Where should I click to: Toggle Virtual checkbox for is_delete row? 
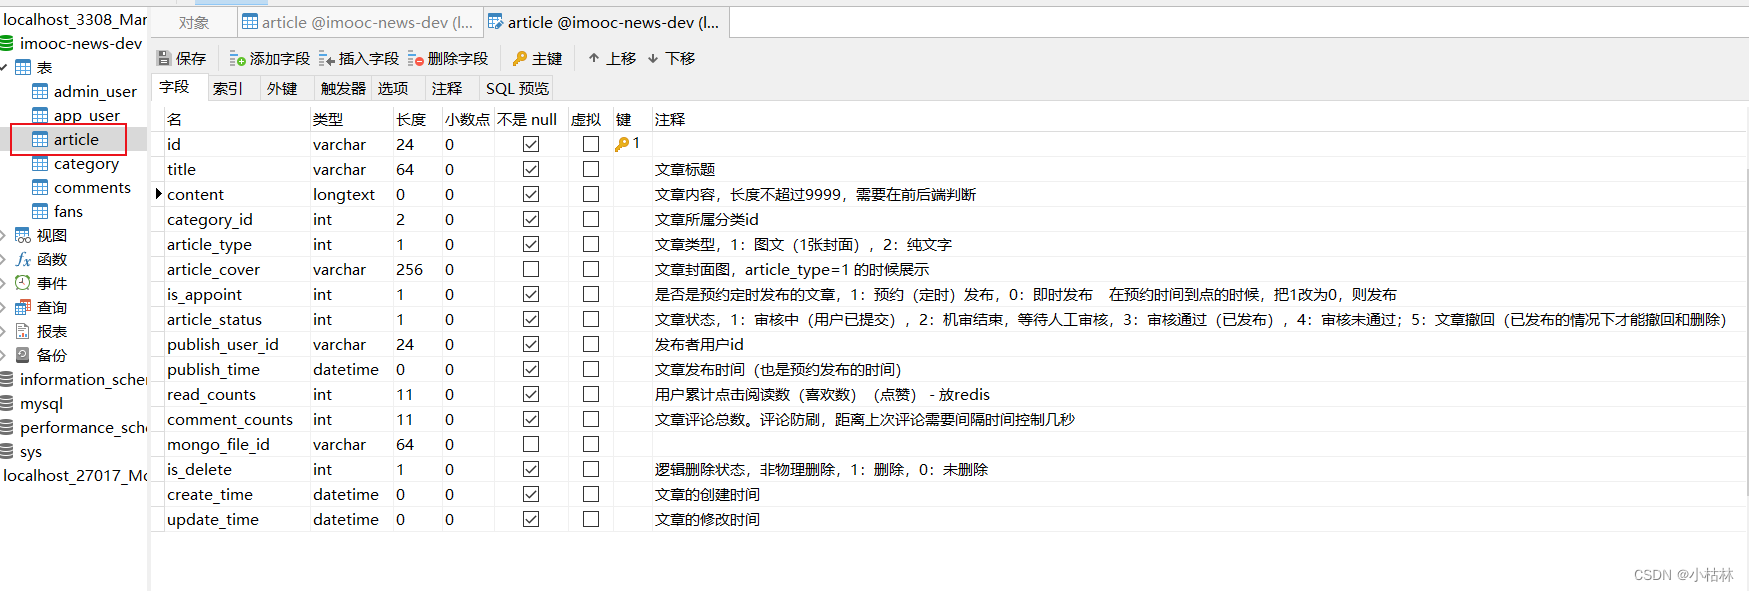pyautogui.click(x=591, y=469)
